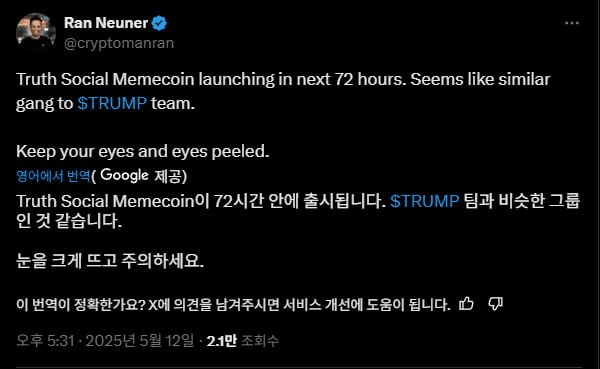The image size is (600, 369).
Task: Click the 영어에서 번역 translation link
Action: 53,176
